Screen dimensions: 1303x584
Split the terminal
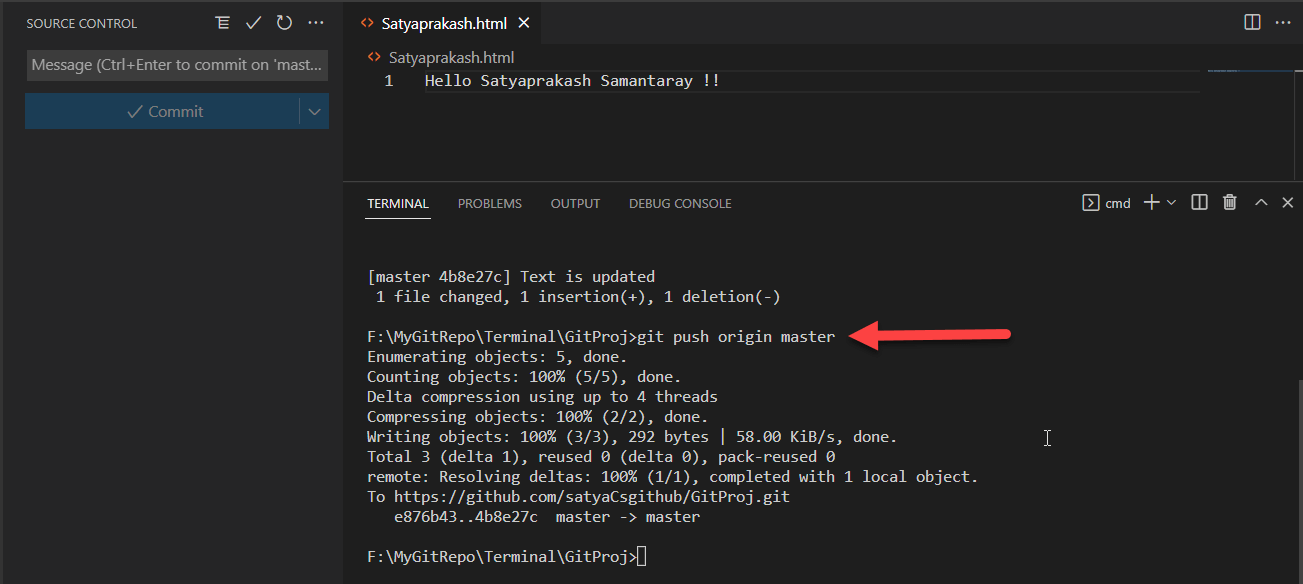(x=1199, y=202)
